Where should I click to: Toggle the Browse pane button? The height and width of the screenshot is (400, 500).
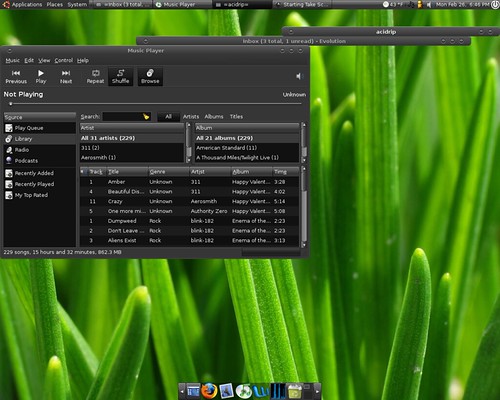point(150,77)
